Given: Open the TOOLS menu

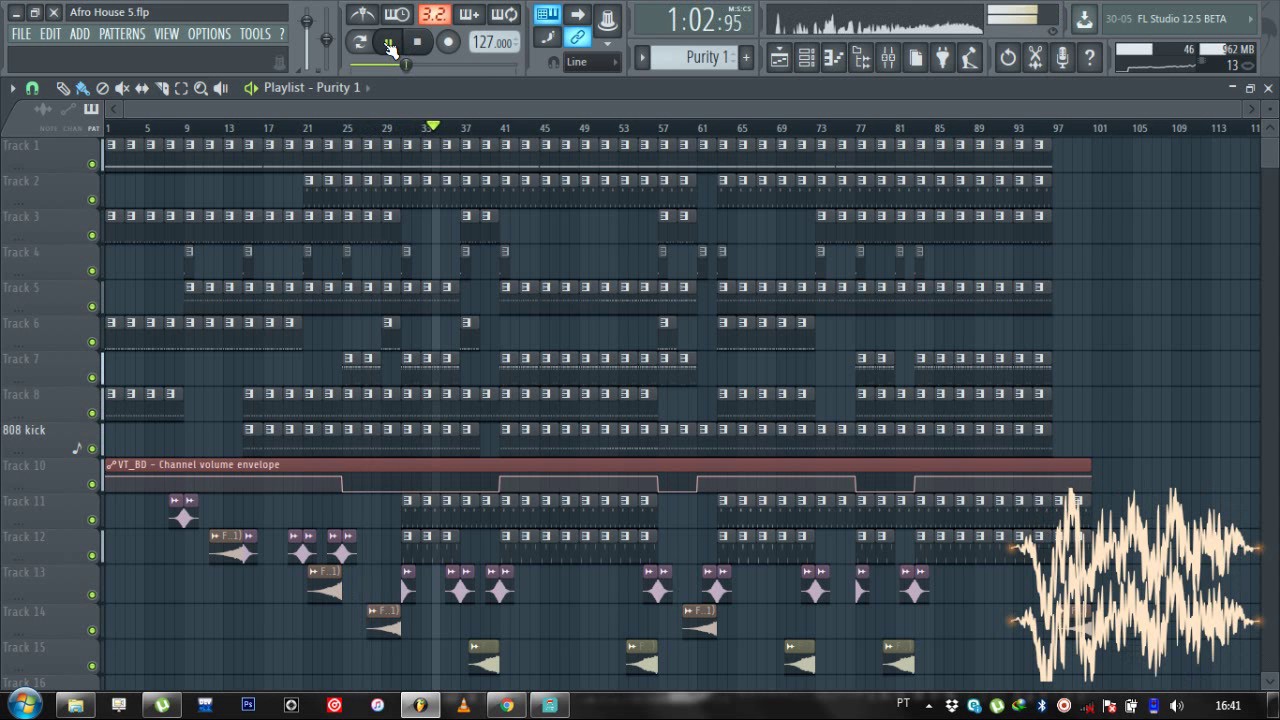Looking at the screenshot, I should point(255,34).
